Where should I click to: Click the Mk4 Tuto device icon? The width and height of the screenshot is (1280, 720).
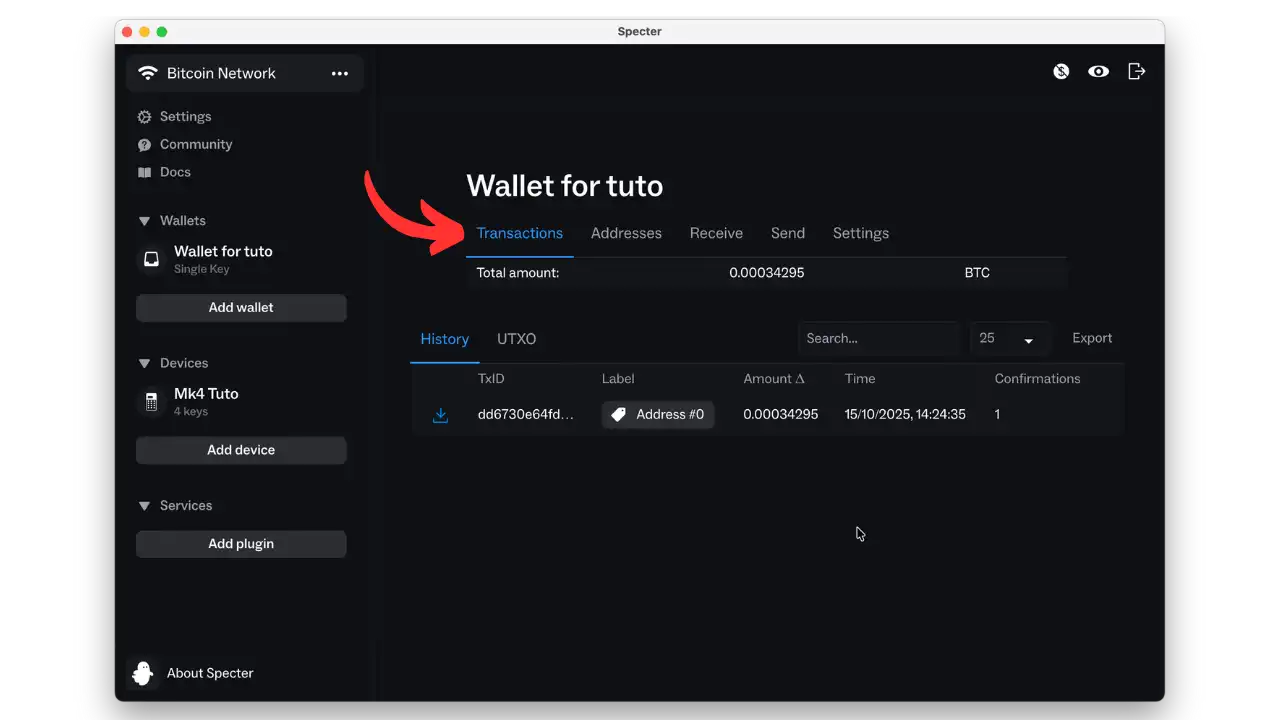coord(151,401)
